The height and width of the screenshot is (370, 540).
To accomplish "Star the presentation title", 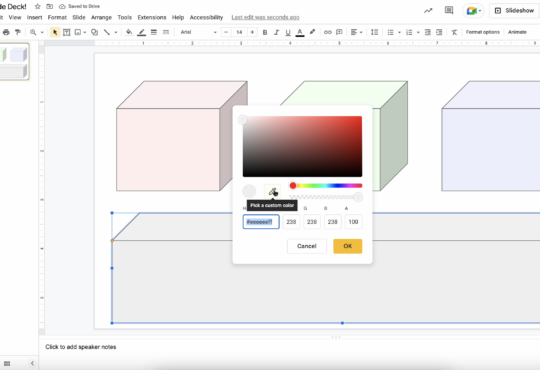I will pos(38,7).
